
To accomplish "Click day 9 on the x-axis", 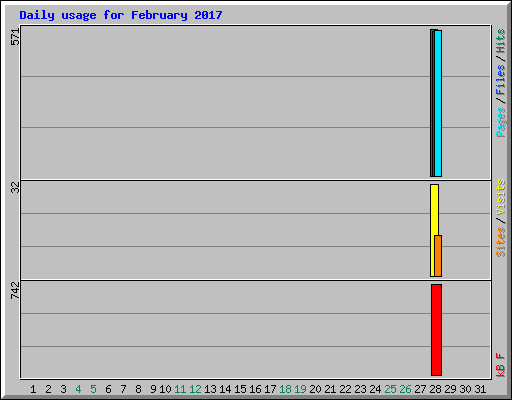I will point(153,389).
